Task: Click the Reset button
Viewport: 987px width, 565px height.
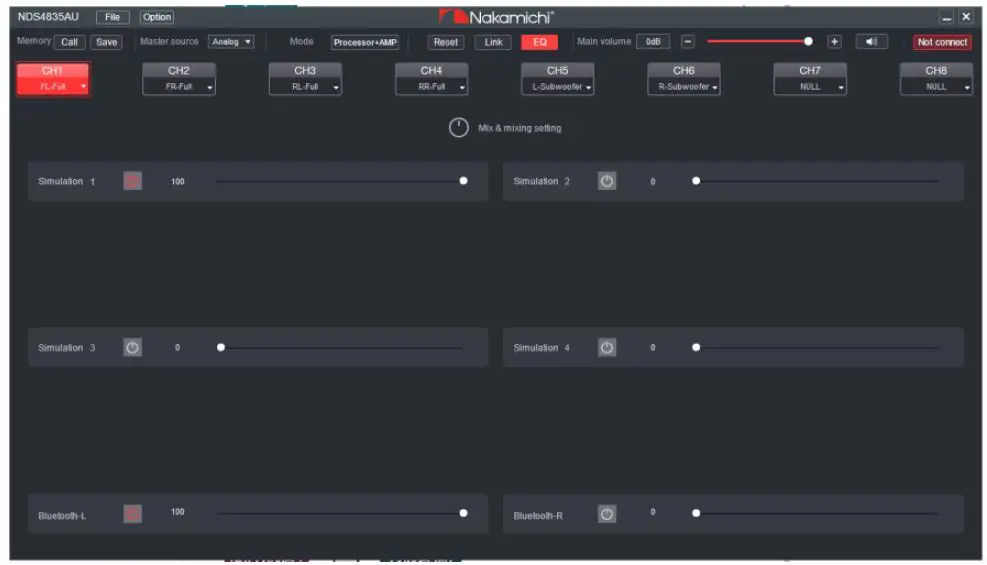Action: (x=446, y=42)
